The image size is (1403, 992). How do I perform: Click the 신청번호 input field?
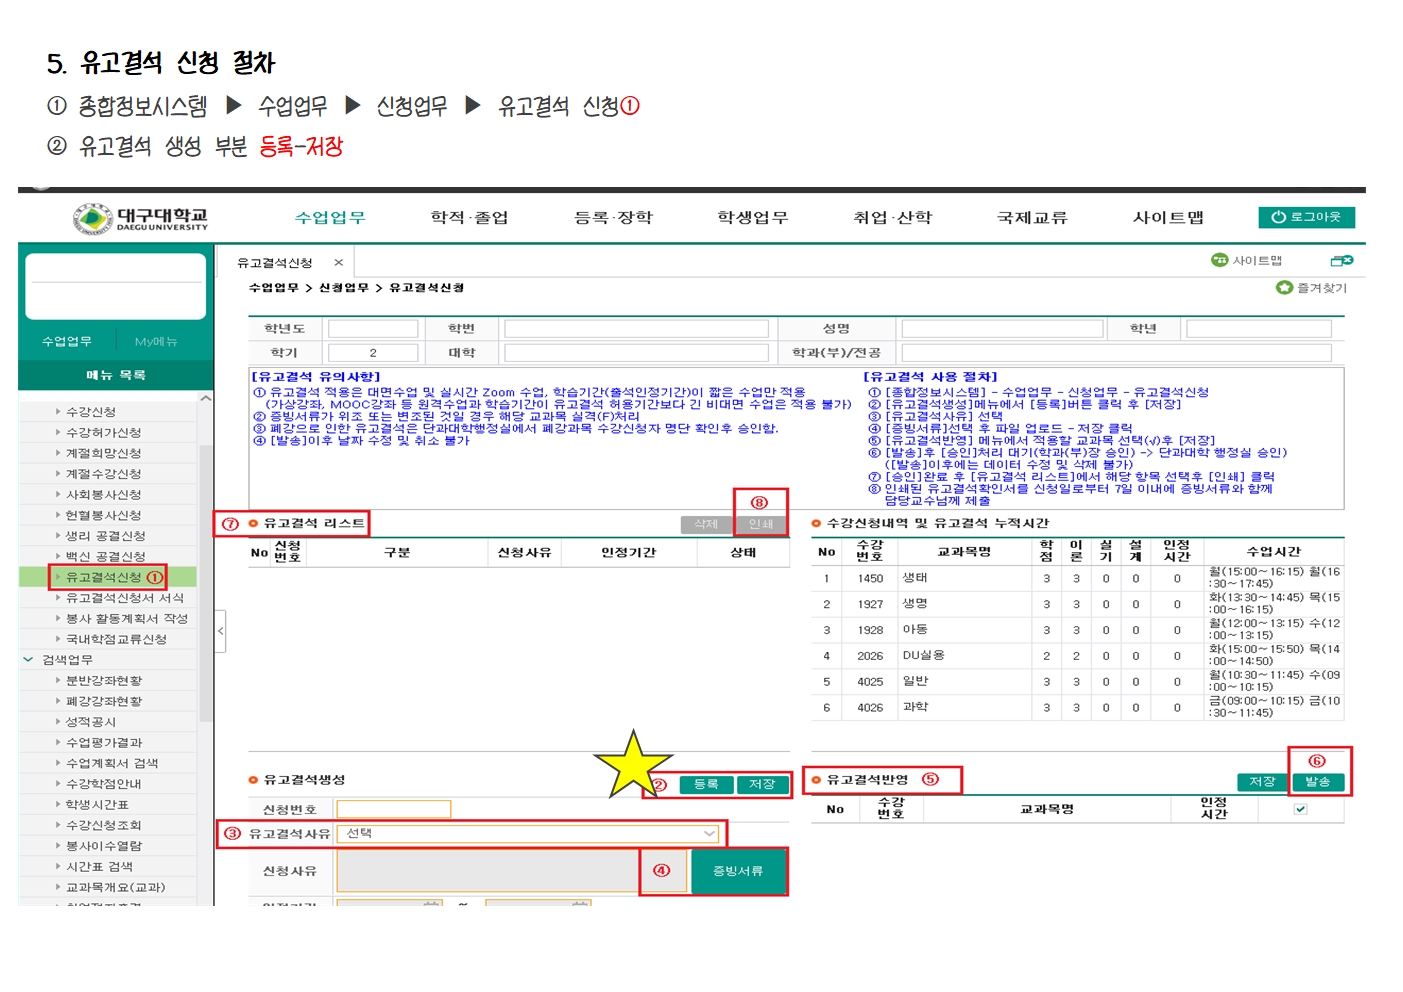point(393,809)
